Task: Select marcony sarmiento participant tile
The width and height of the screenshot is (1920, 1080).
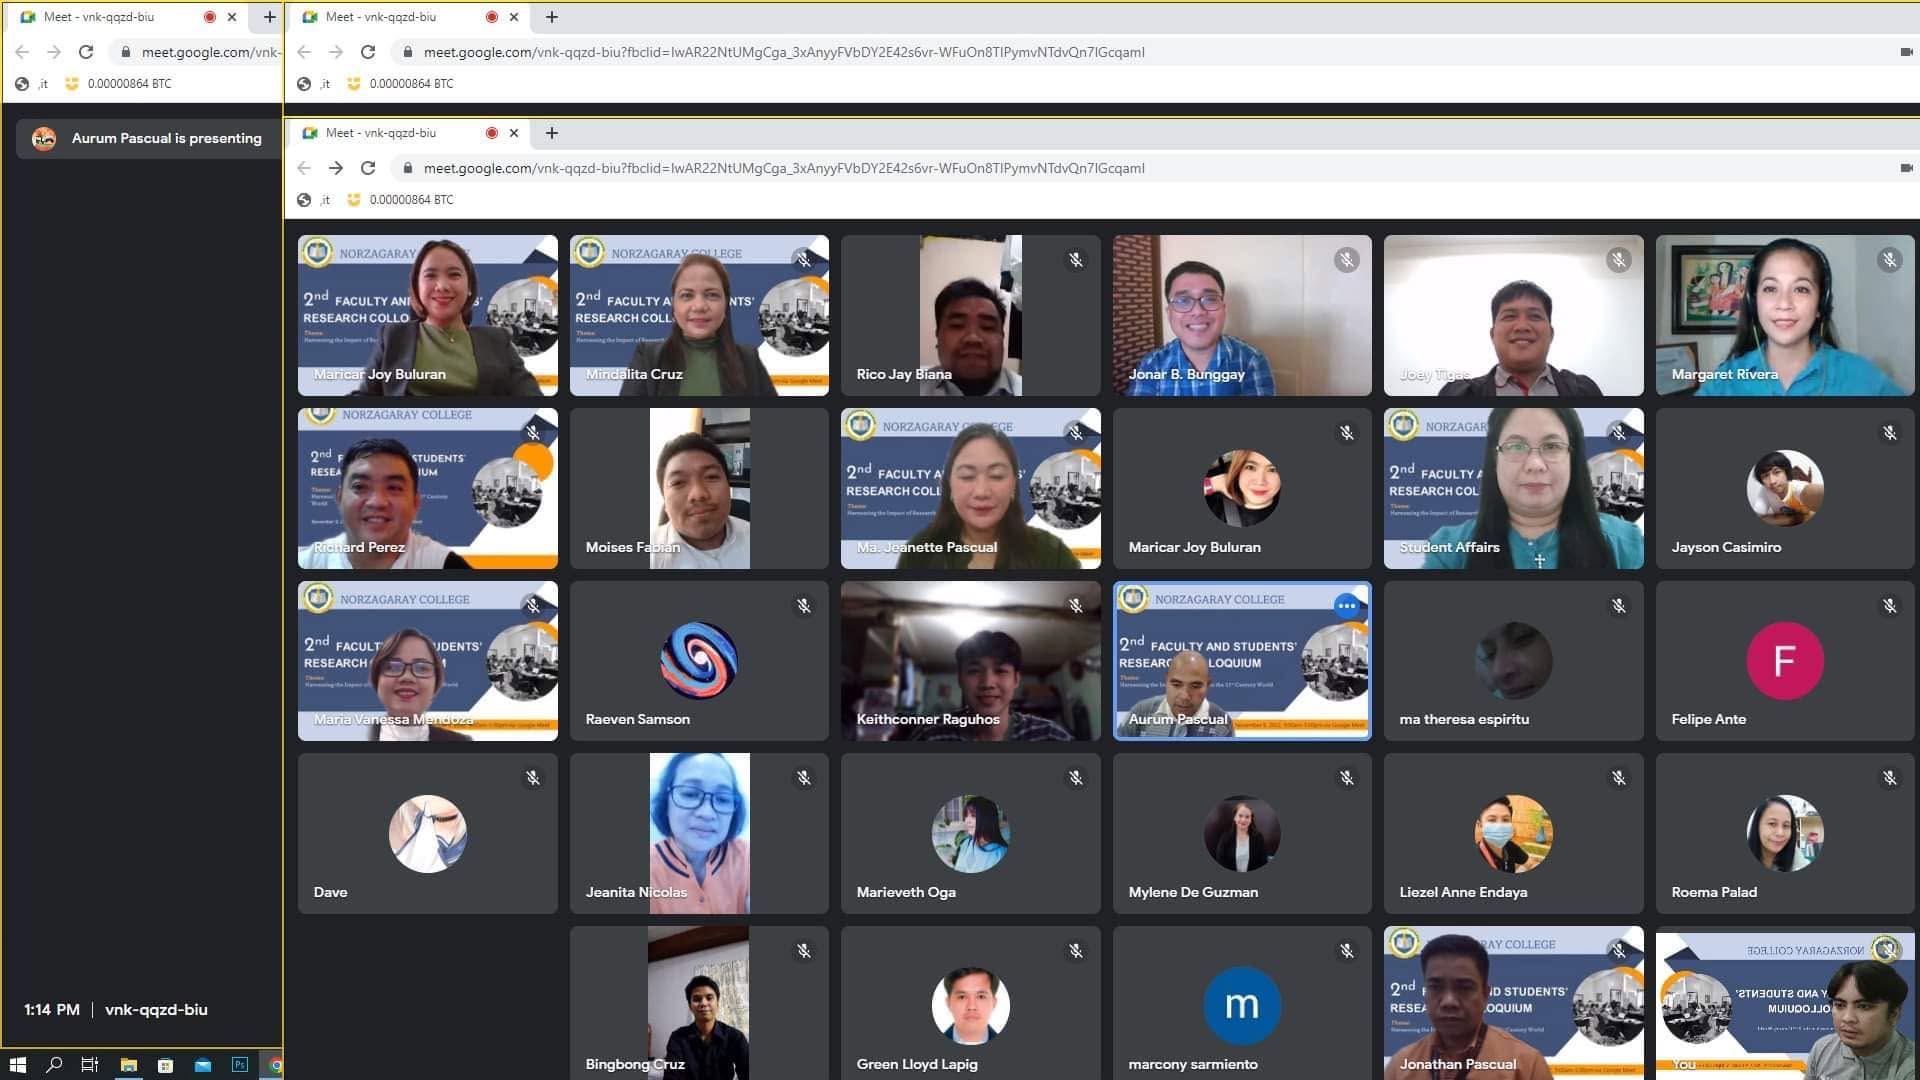Action: (1242, 1003)
